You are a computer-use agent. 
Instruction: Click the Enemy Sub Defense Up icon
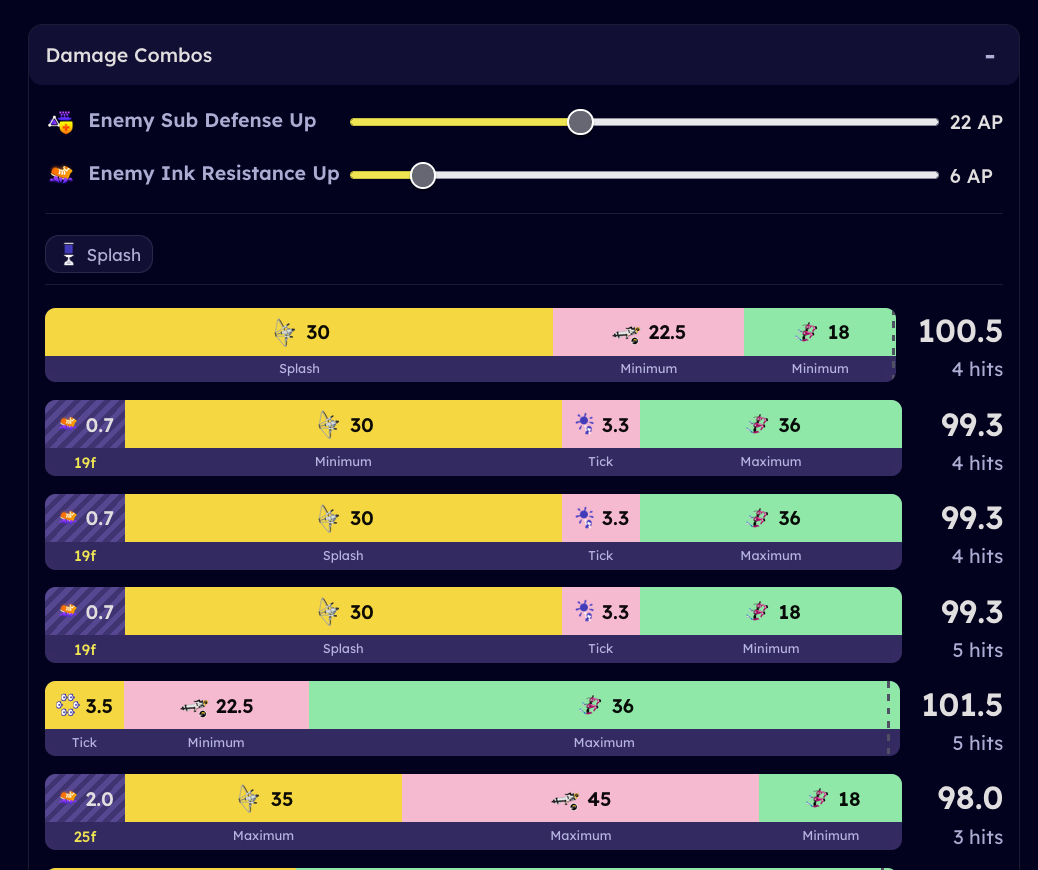coord(61,122)
